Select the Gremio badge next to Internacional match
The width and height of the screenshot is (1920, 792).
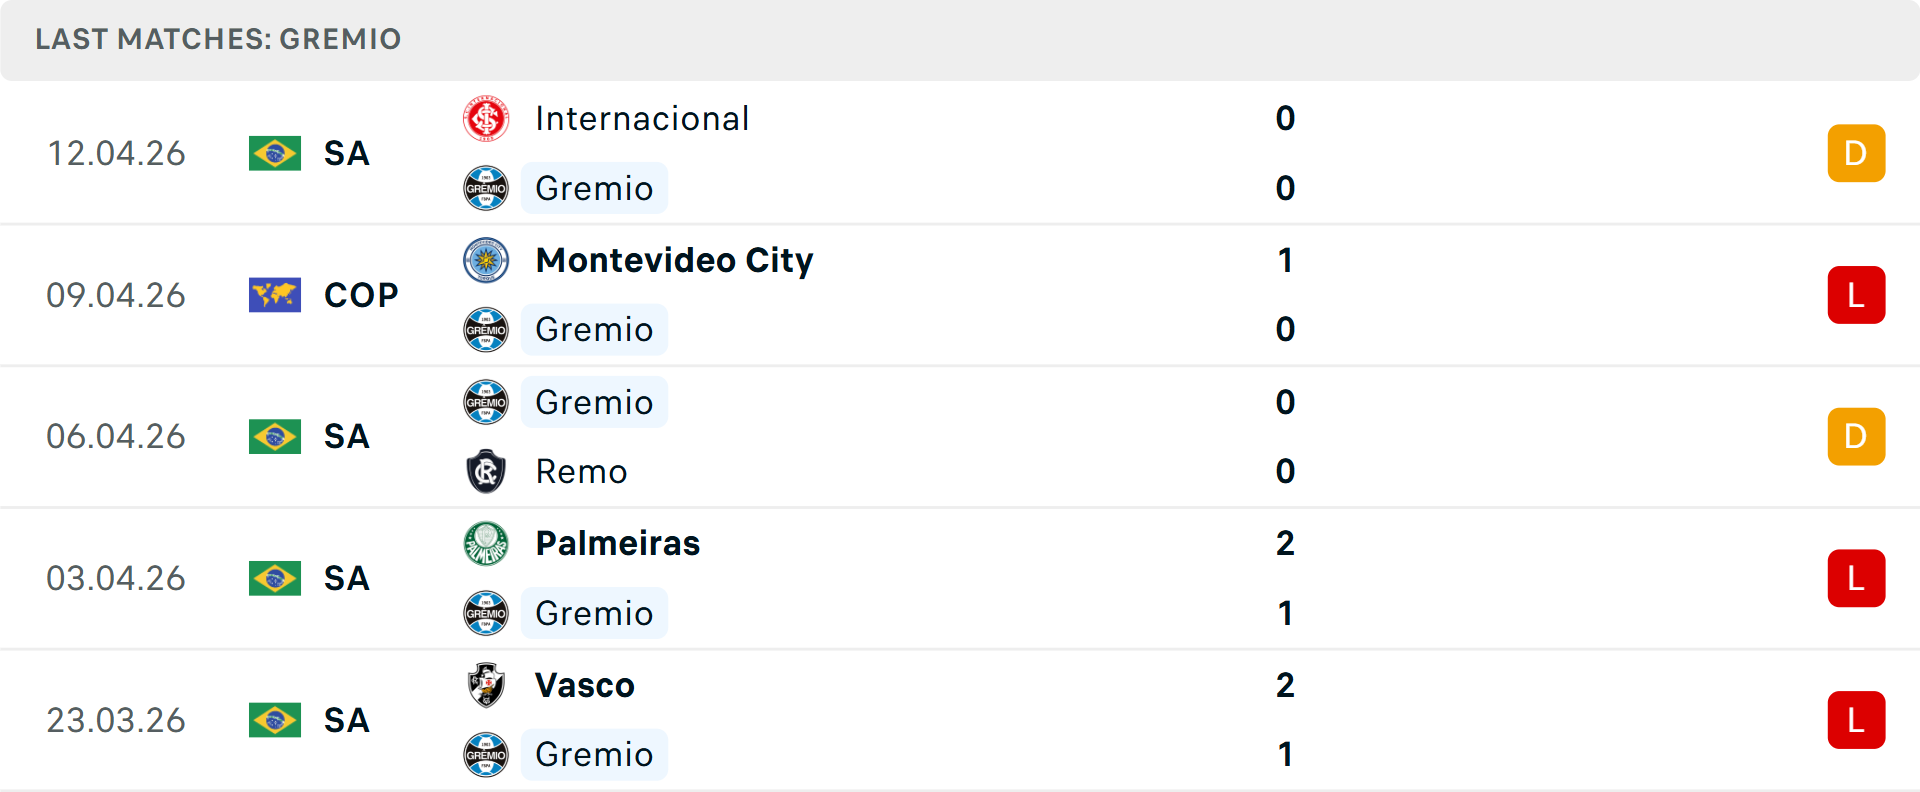[x=486, y=188]
